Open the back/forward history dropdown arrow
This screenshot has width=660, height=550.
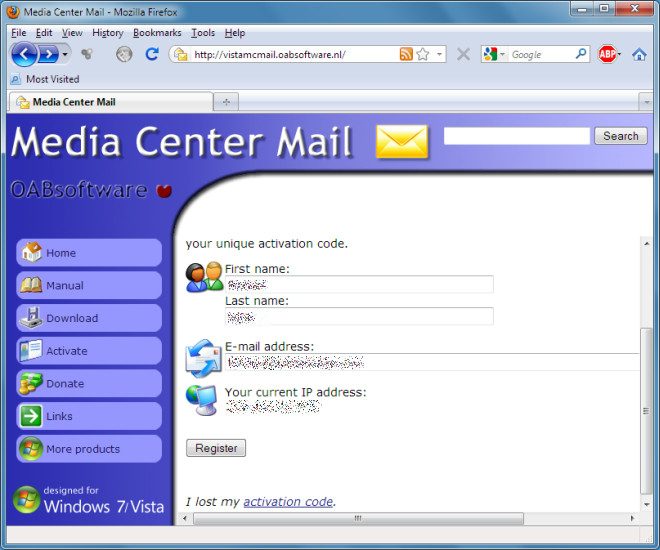[x=65, y=54]
